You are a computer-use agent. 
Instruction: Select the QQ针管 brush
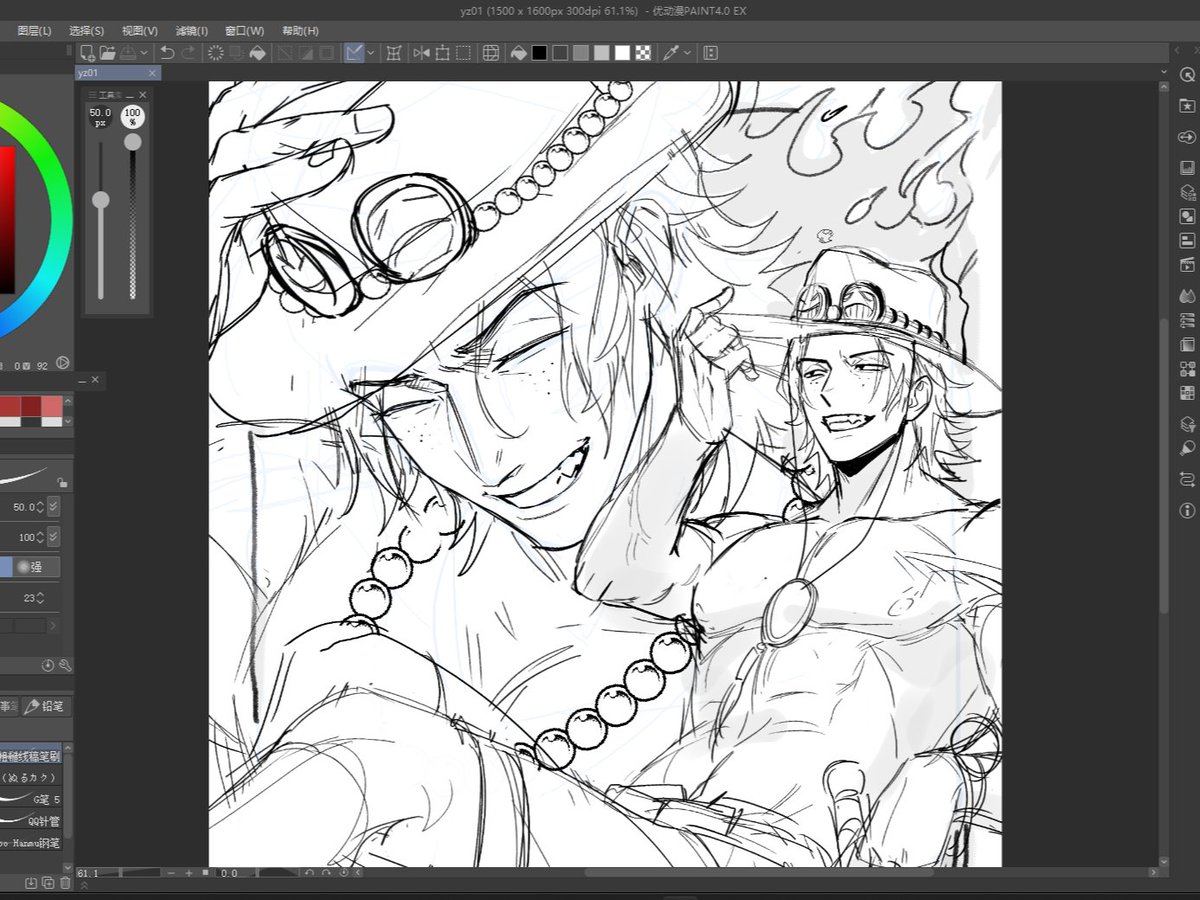[x=31, y=821]
